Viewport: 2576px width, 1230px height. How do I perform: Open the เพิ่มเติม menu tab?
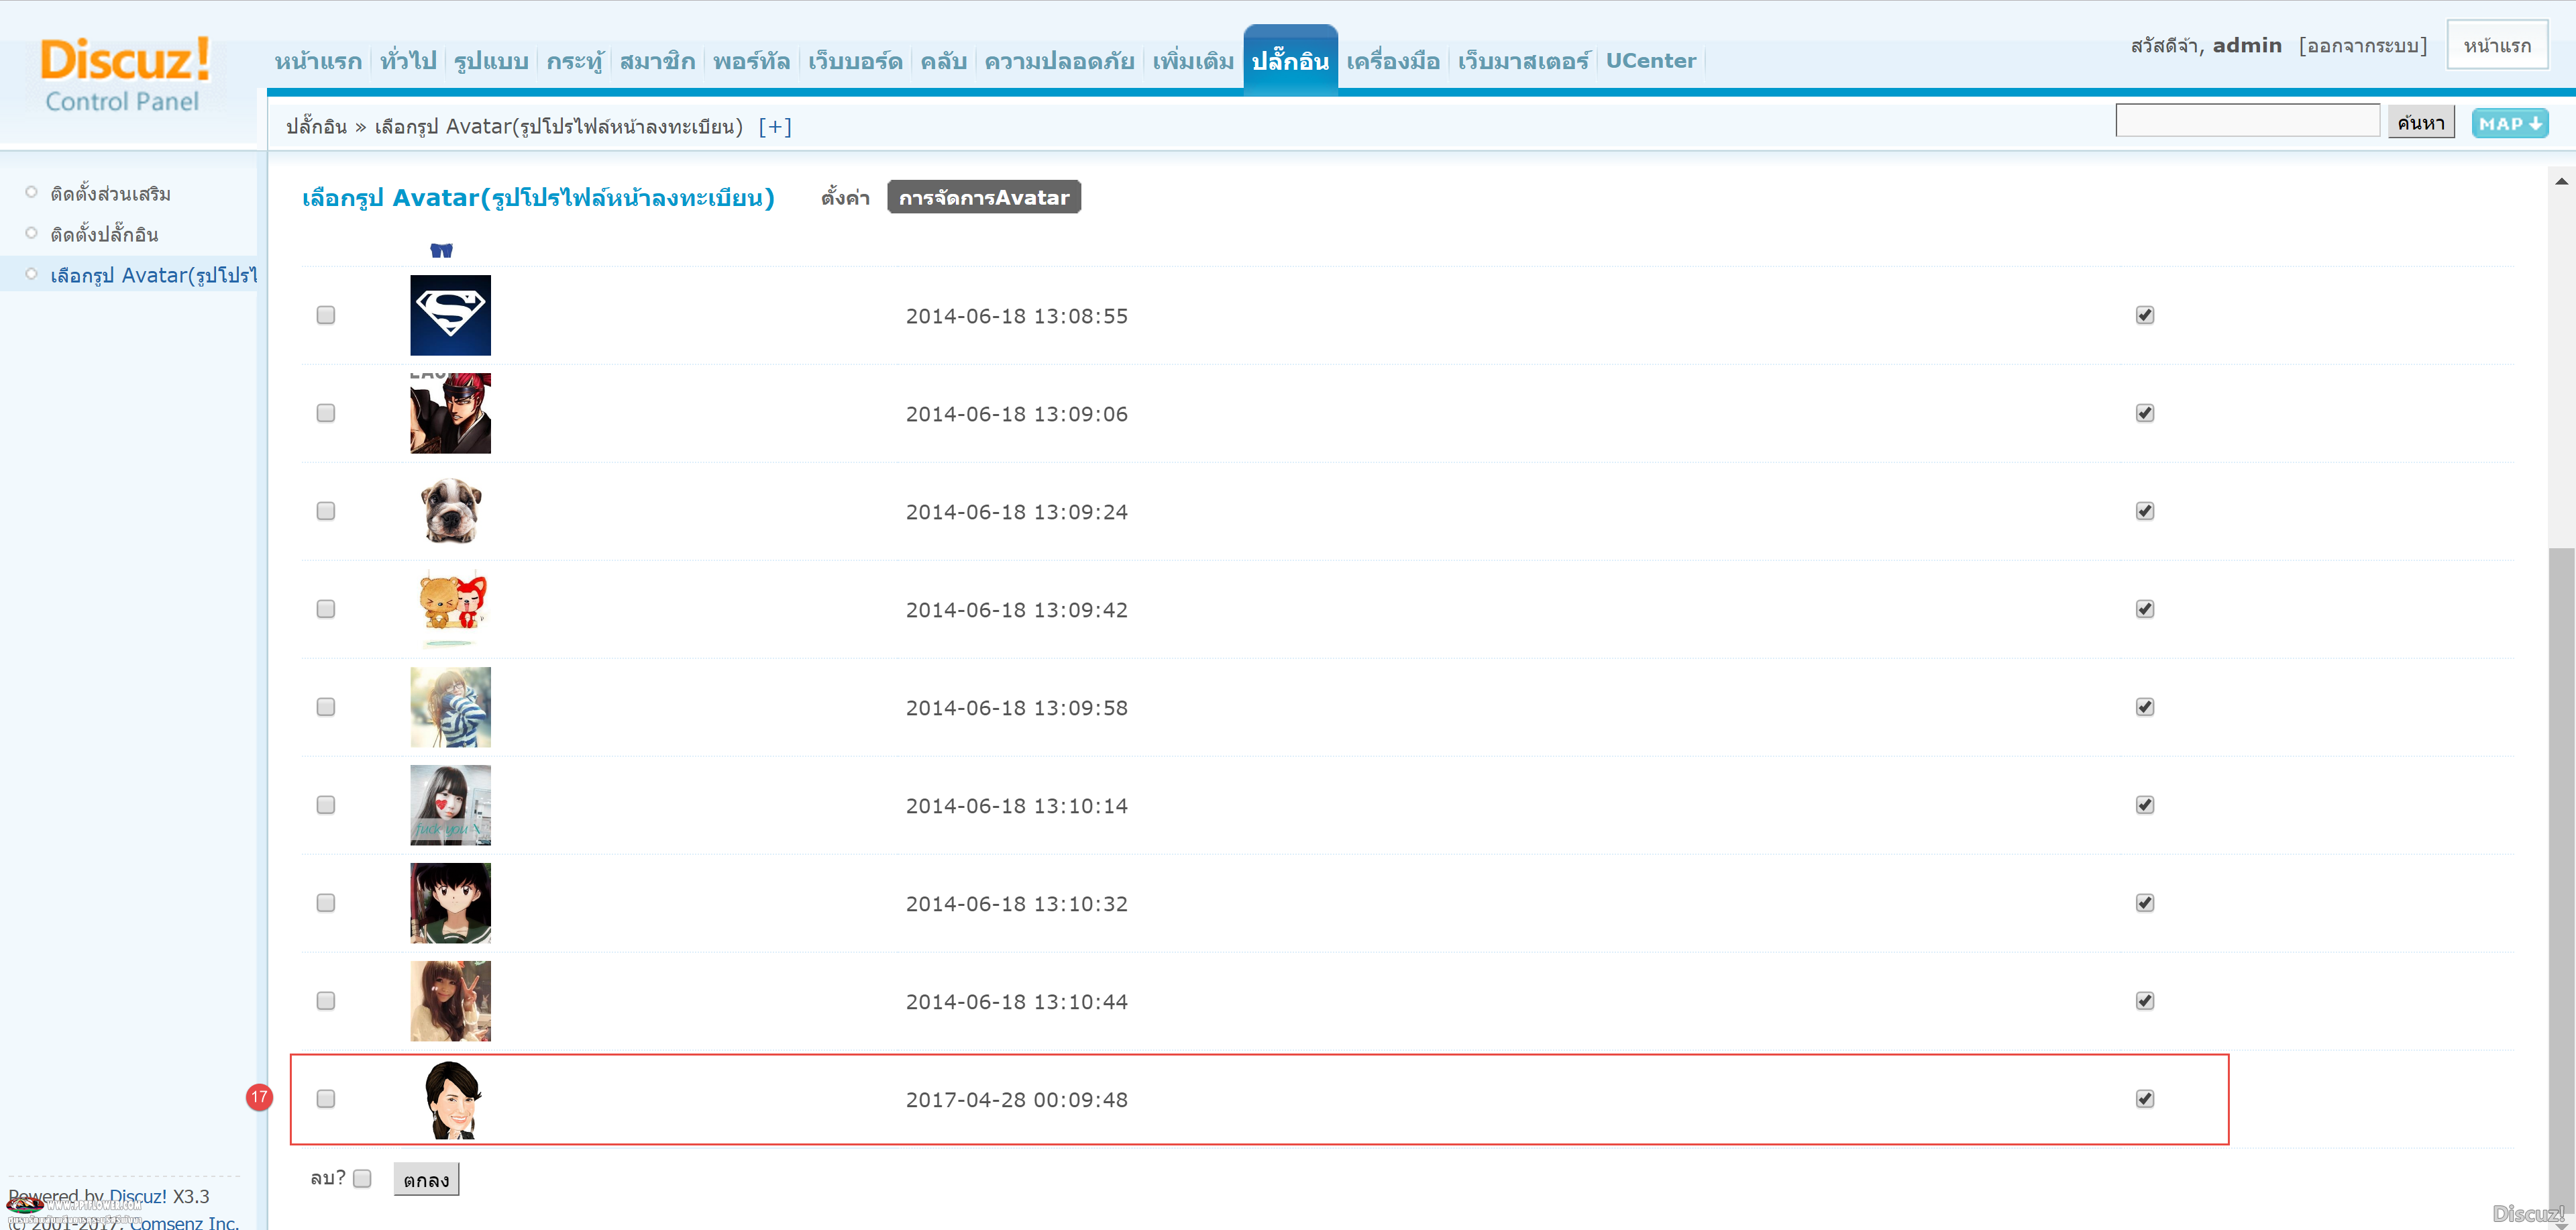click(1194, 61)
